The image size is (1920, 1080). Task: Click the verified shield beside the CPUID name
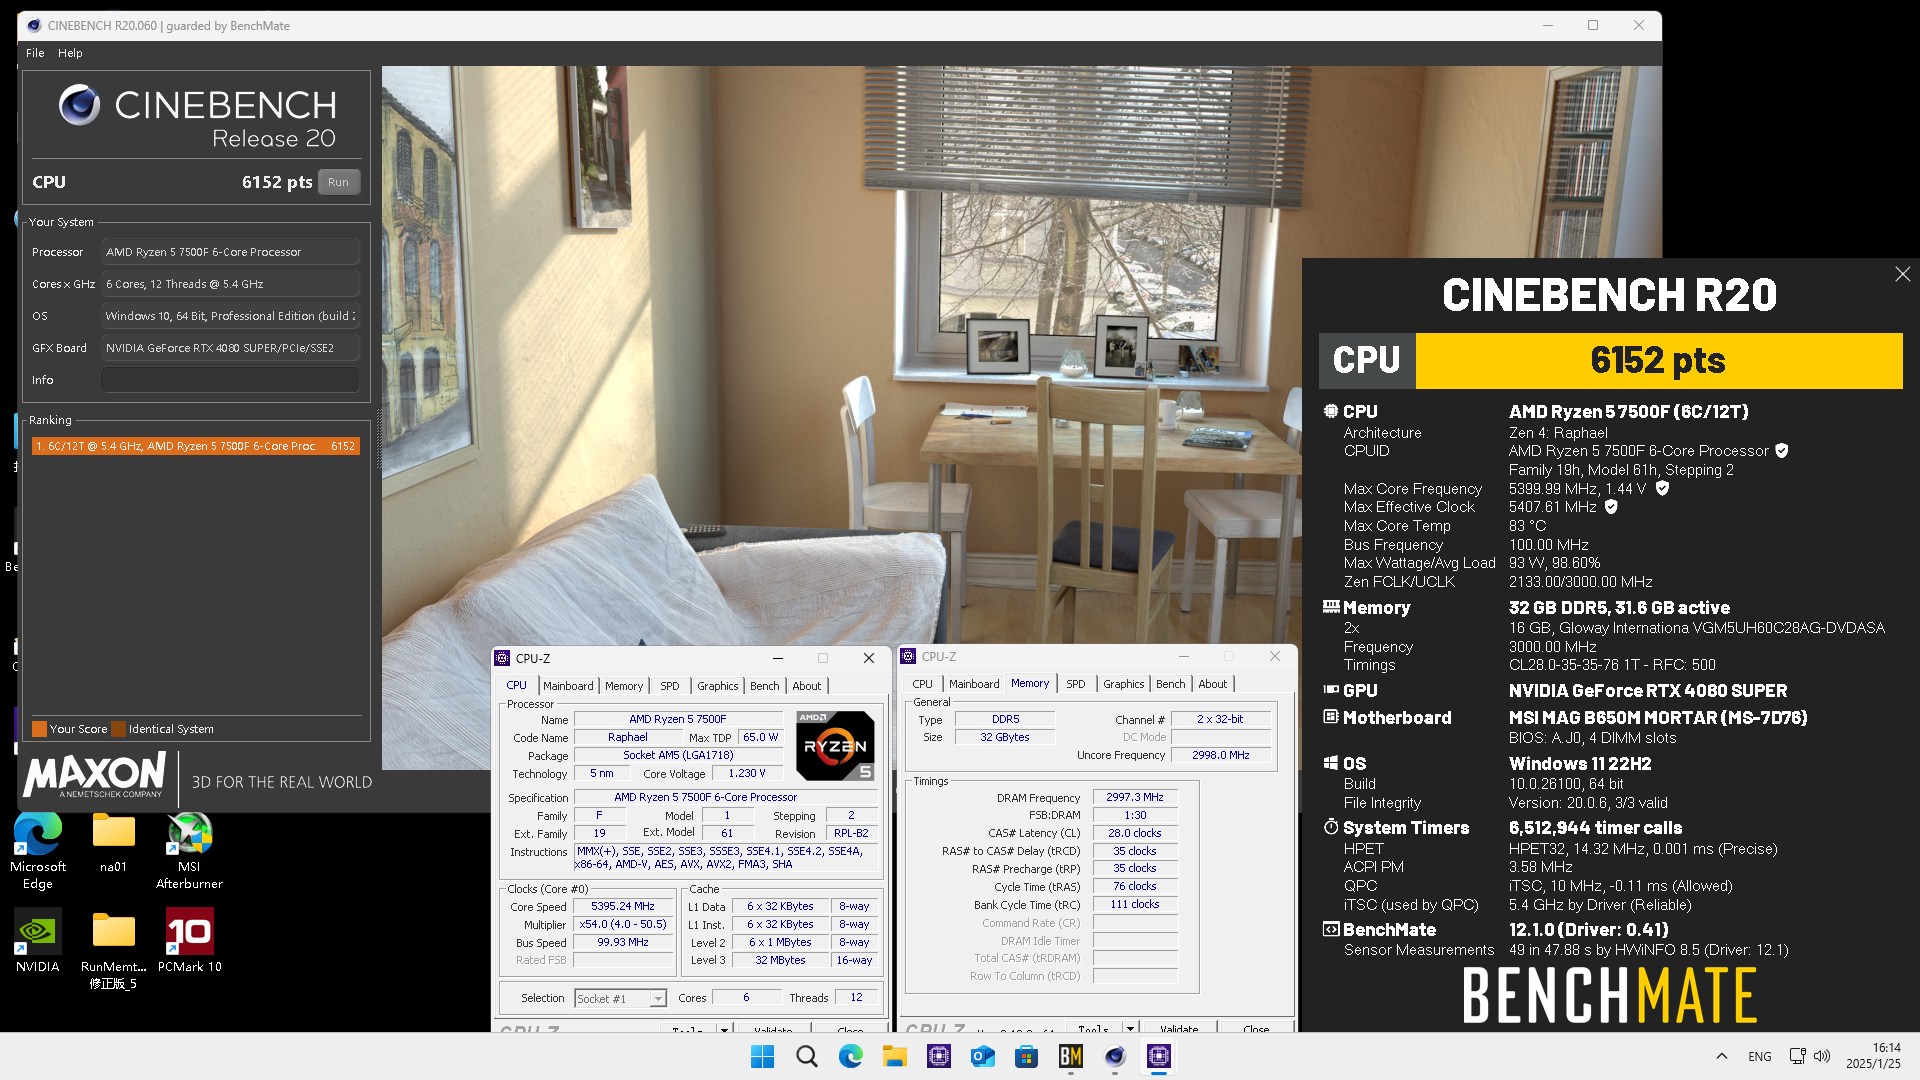point(1782,451)
